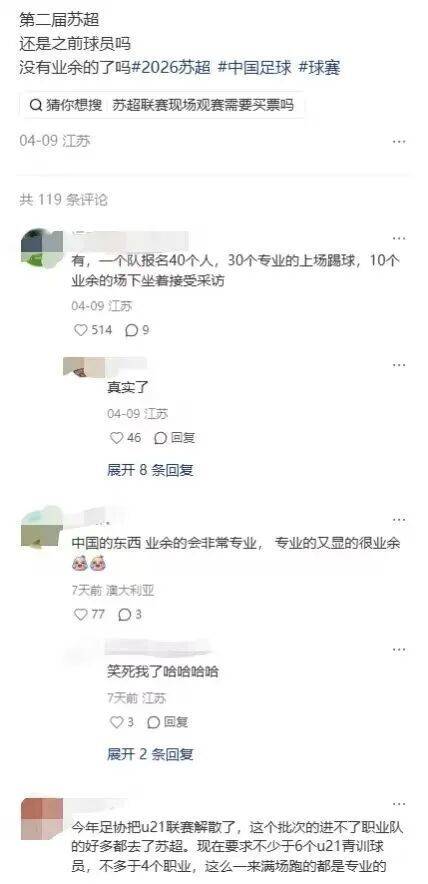Open the #2026苏超 hashtag
The image size is (428, 884).
click(171, 68)
